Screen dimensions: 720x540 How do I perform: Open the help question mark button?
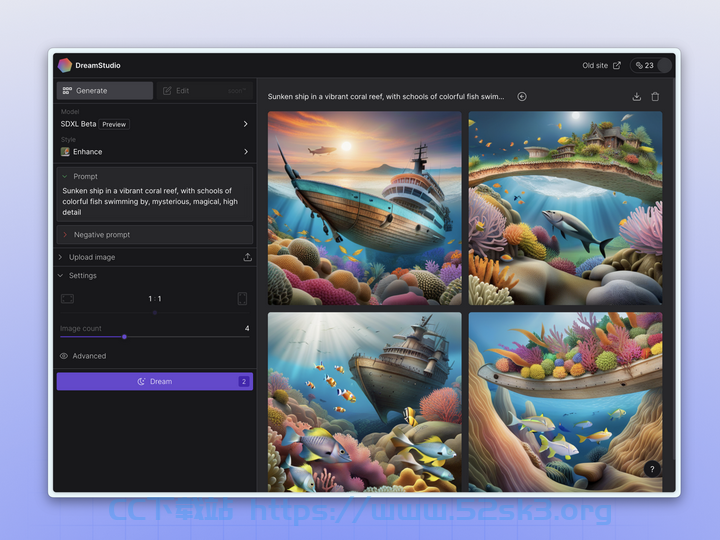(652, 469)
